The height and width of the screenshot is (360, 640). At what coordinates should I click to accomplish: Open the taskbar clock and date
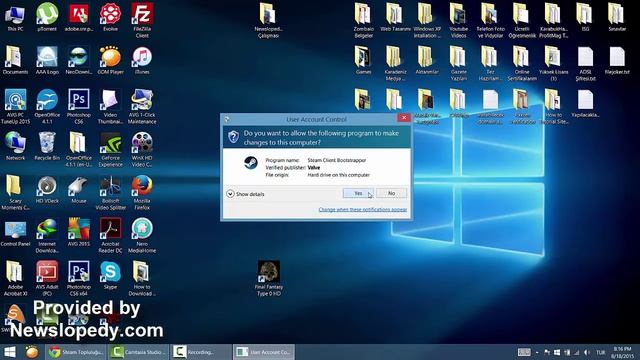[x=622, y=352]
